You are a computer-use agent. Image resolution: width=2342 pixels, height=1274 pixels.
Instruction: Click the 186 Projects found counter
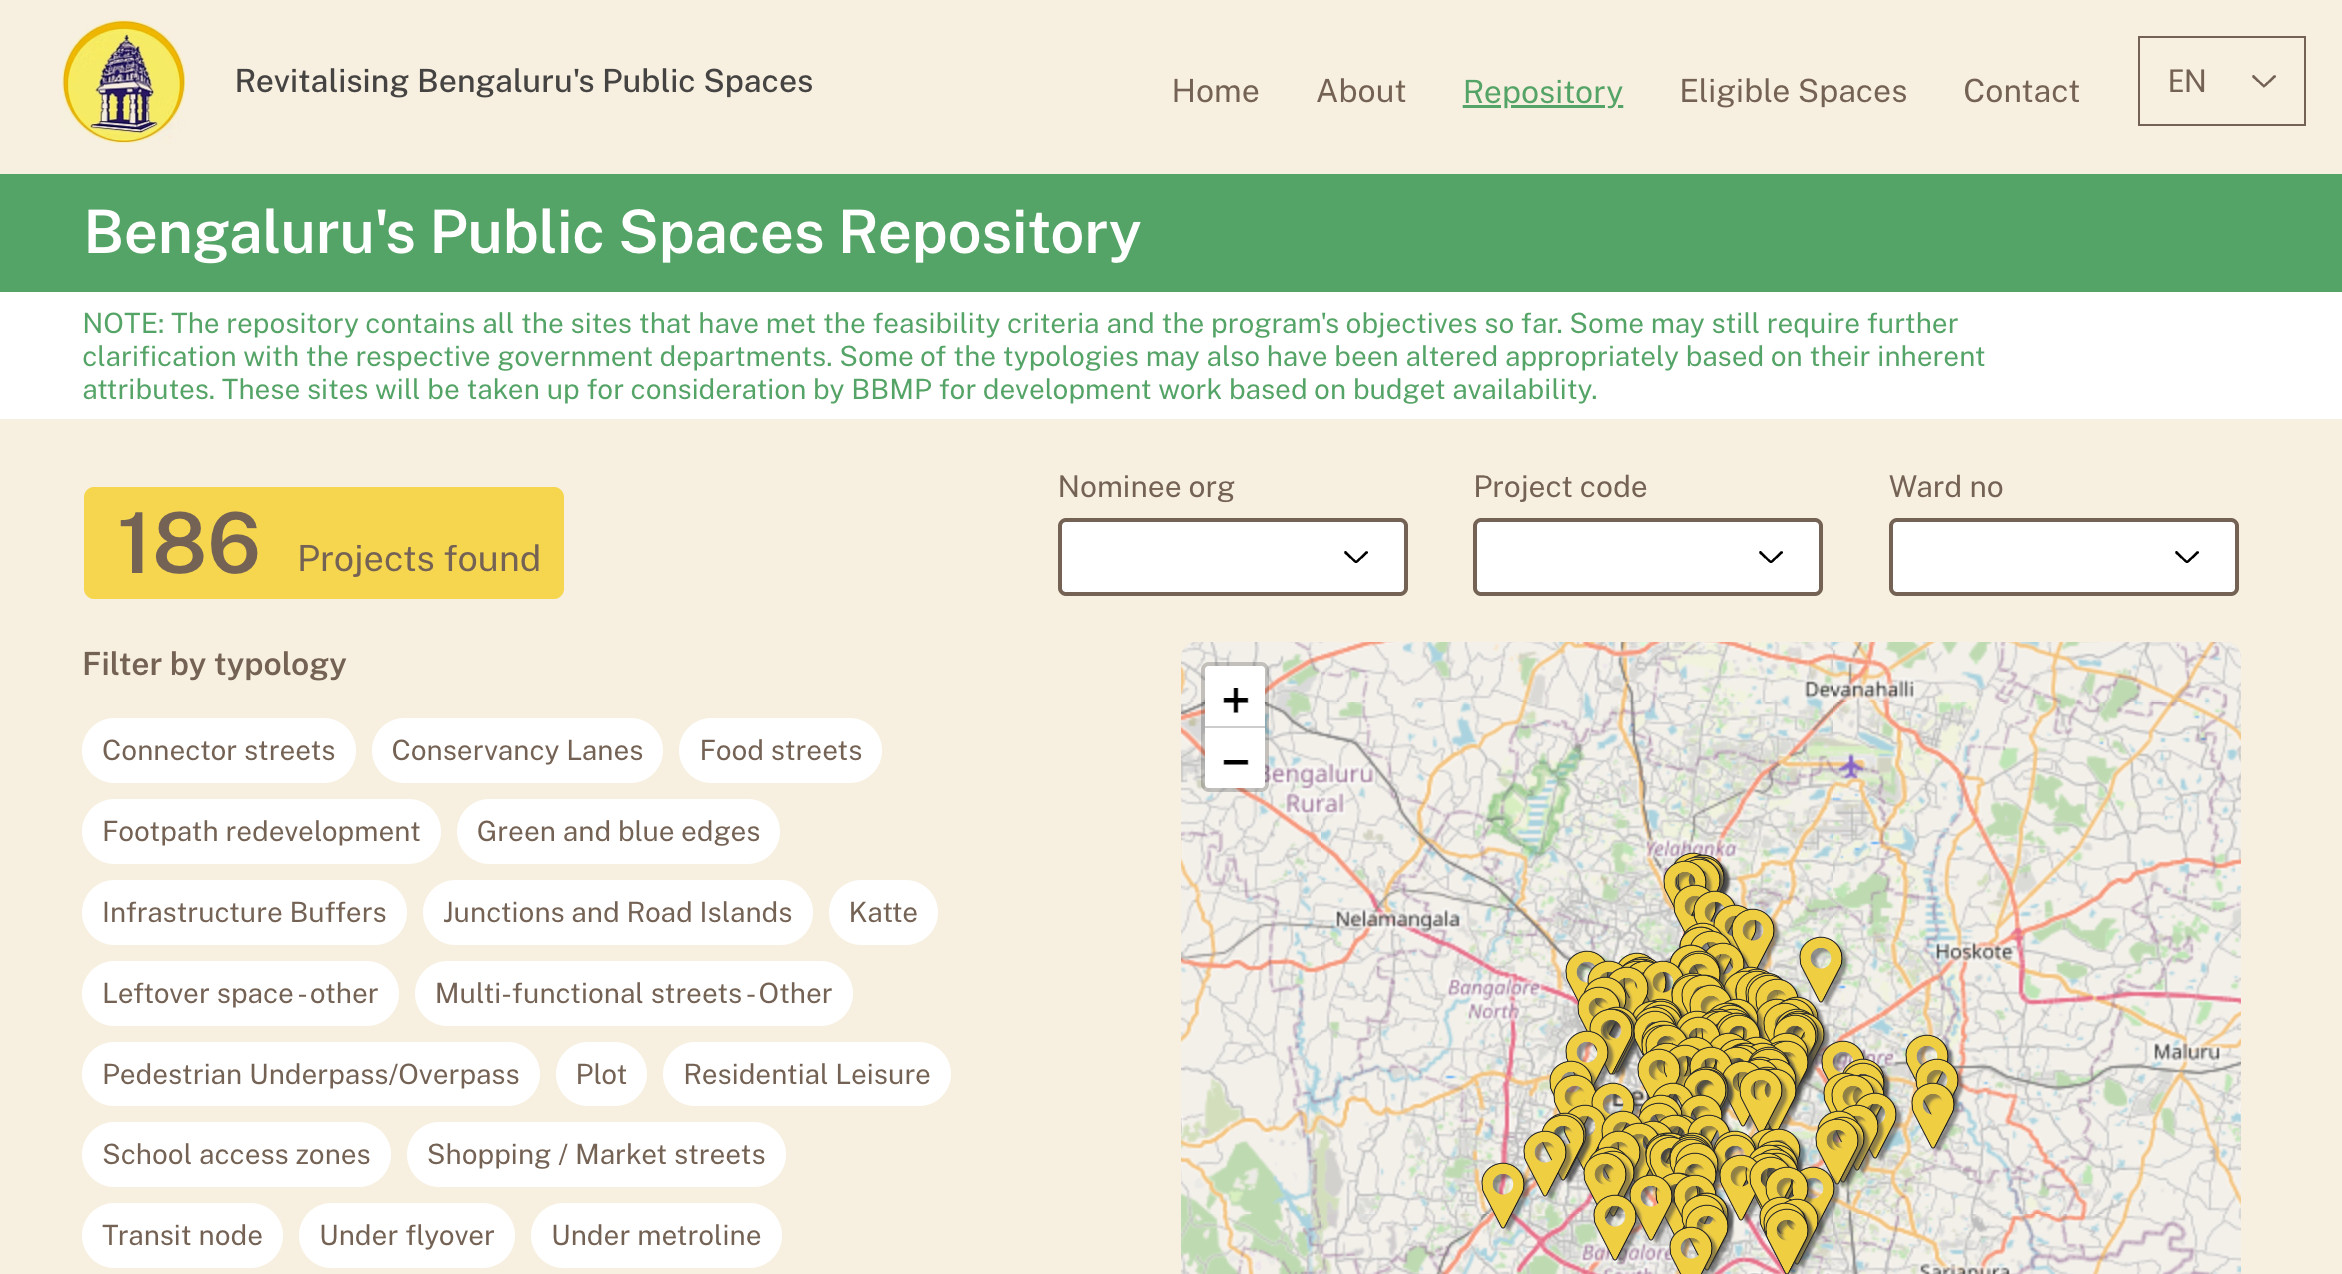(324, 543)
